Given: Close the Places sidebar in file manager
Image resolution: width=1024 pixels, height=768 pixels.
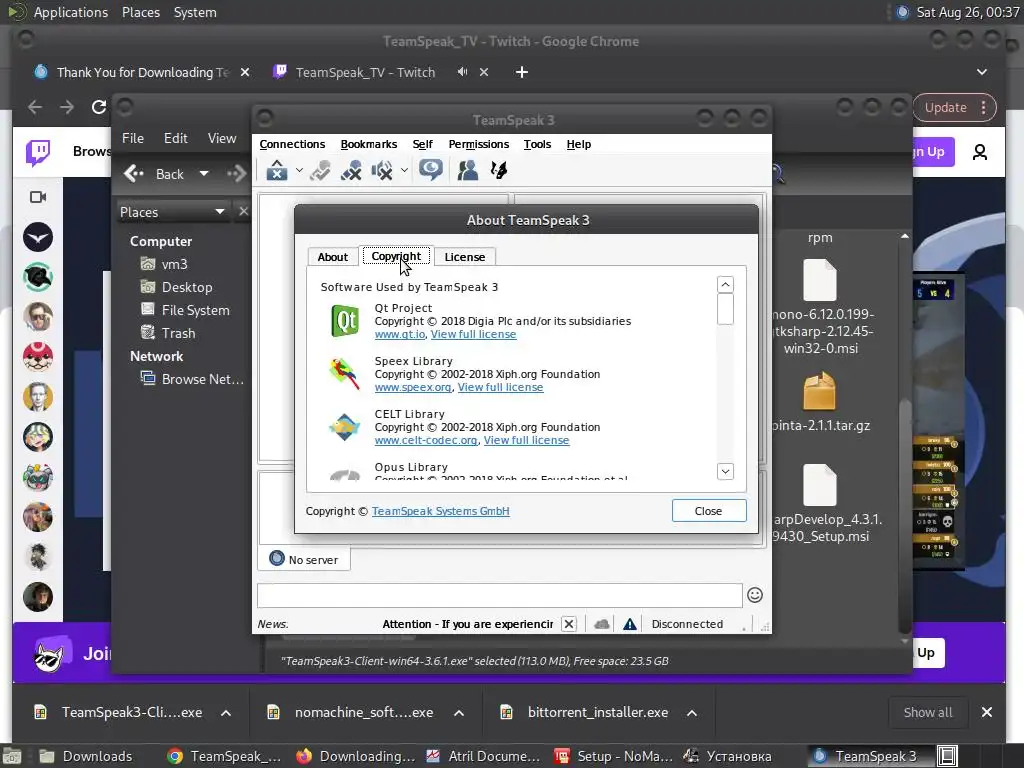Looking at the screenshot, I should pyautogui.click(x=243, y=212).
